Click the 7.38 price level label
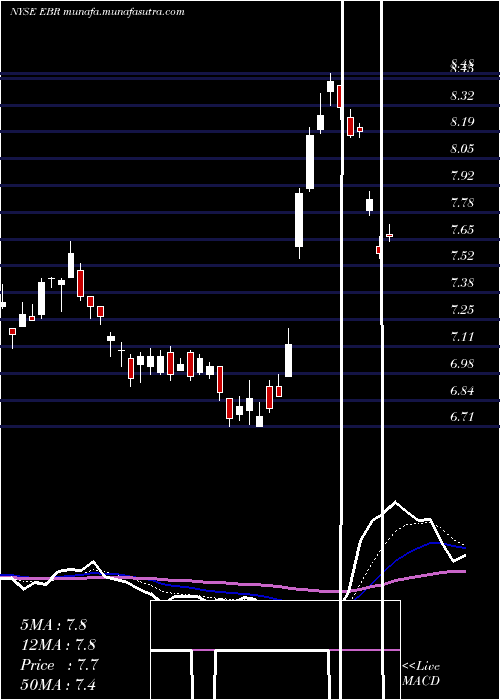 462,283
